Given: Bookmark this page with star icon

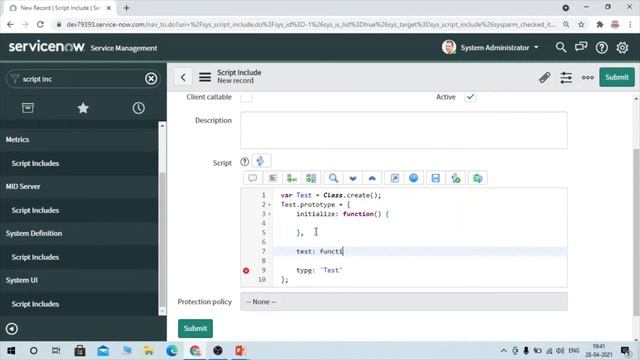Looking at the screenshot, I should click(x=581, y=24).
